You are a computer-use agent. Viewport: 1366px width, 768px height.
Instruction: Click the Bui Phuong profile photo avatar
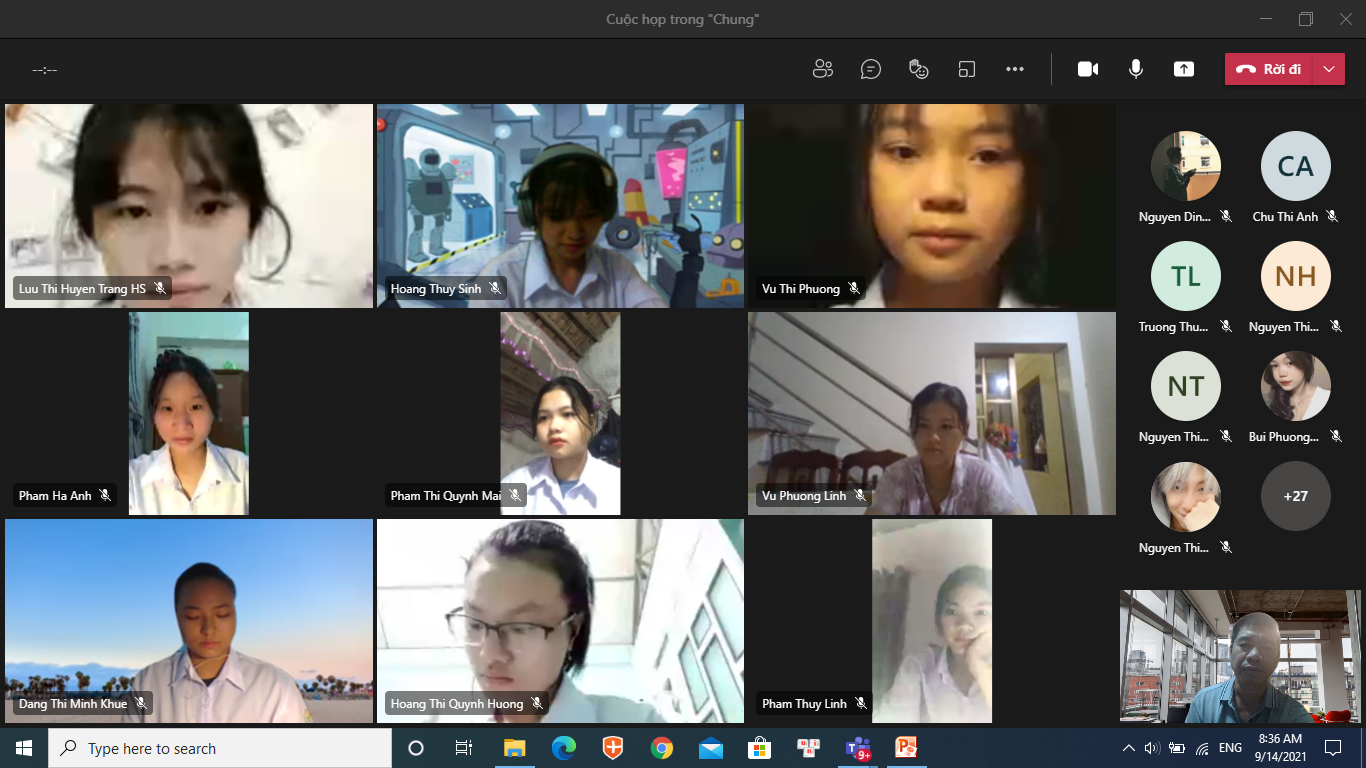[1296, 386]
